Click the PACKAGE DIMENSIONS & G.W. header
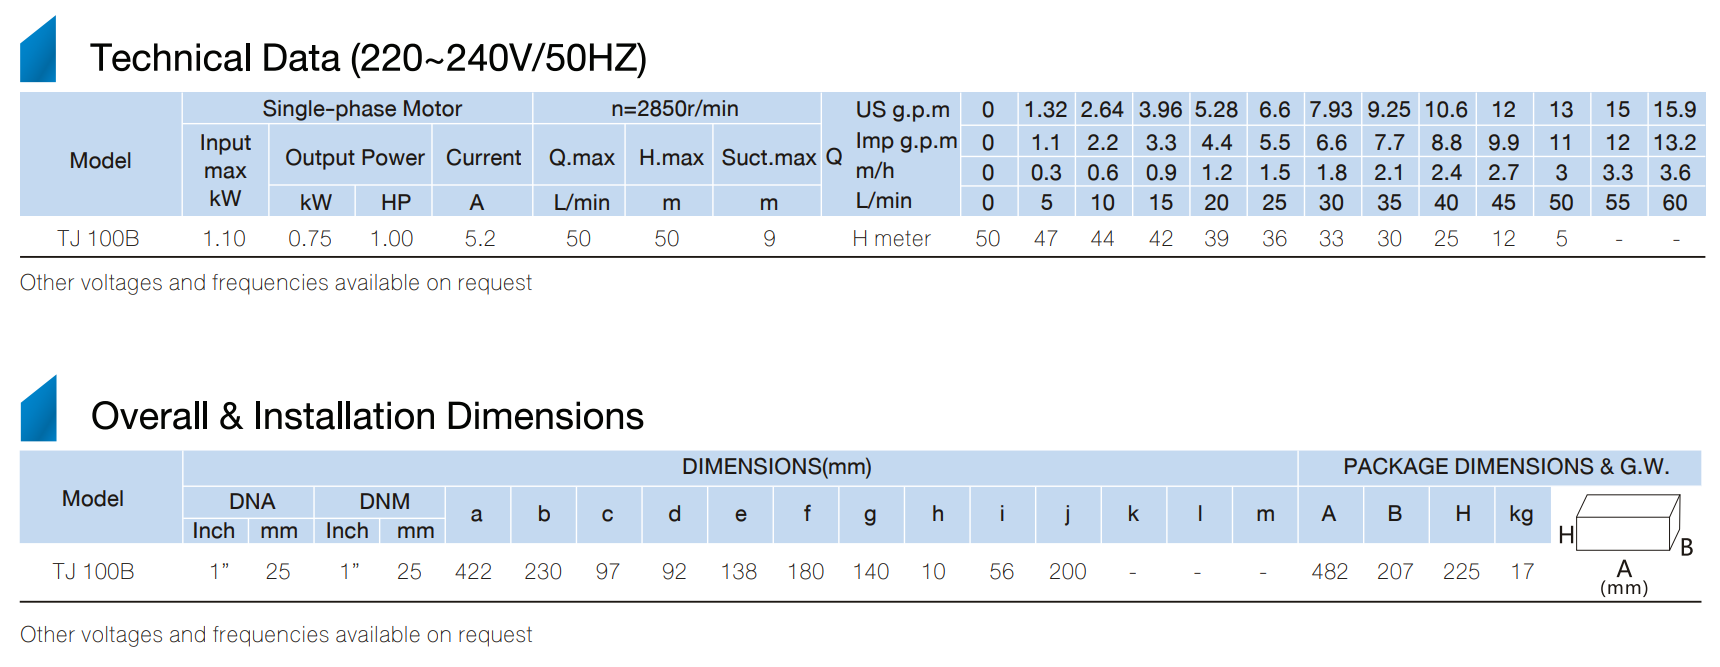Image resolution: width=1720 pixels, height=667 pixels. (1505, 466)
